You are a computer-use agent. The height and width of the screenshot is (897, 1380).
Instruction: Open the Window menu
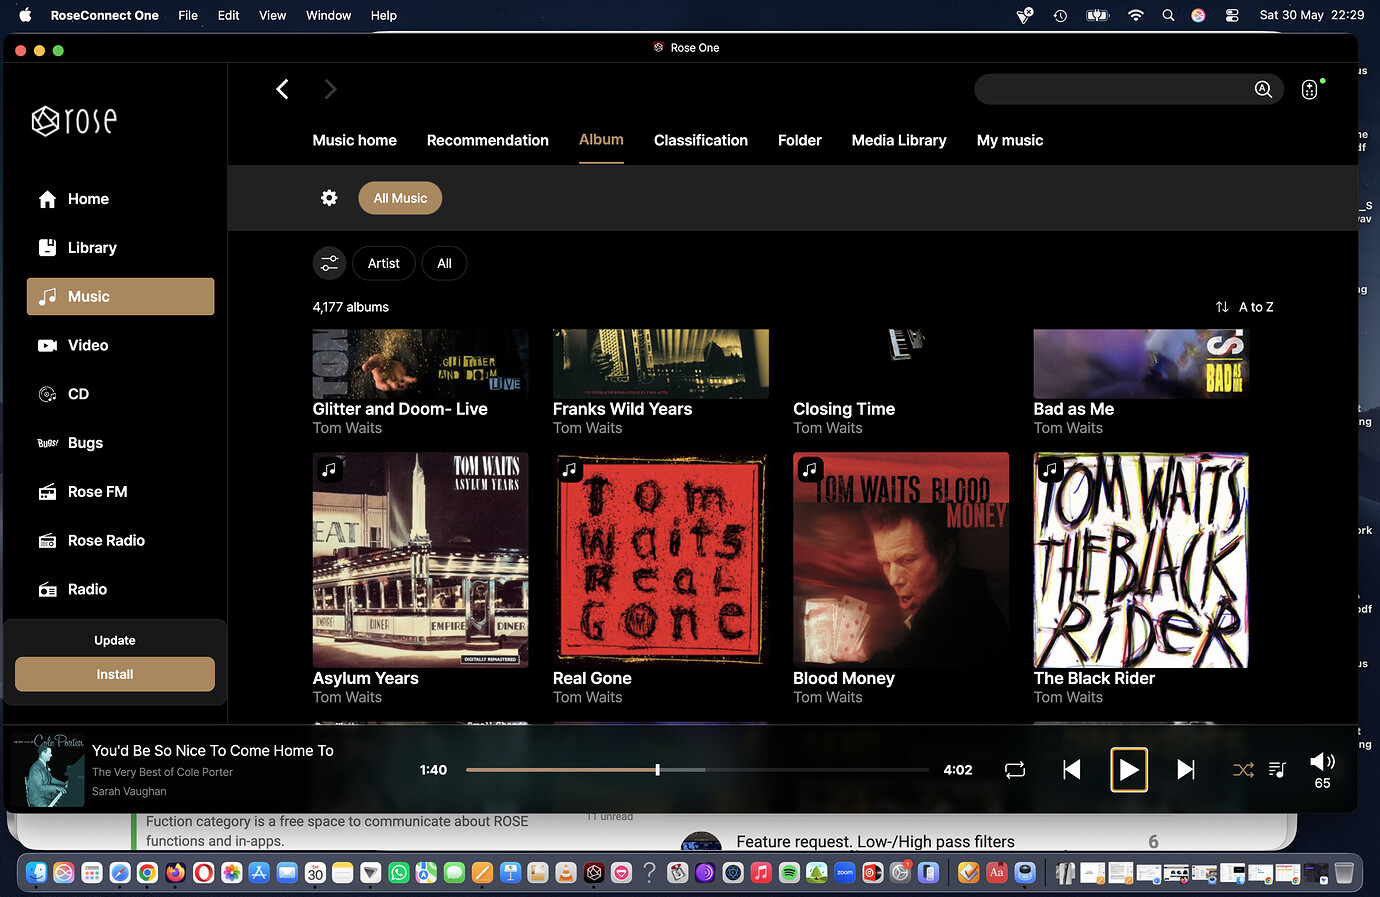pos(328,15)
